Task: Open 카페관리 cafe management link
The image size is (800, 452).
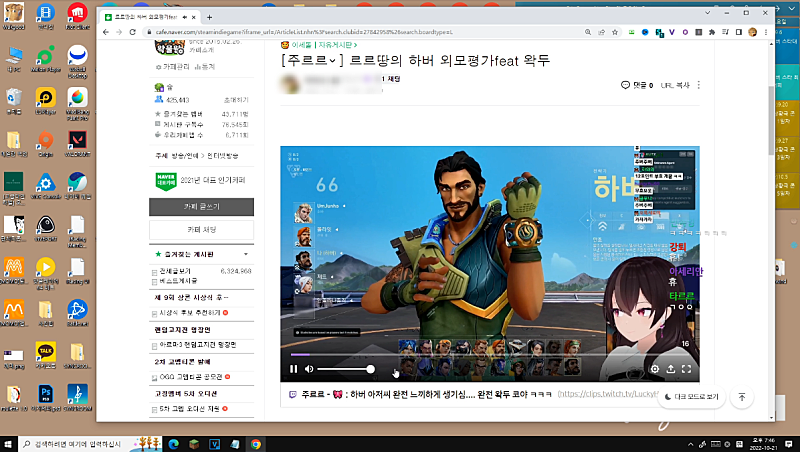Action: (173, 67)
